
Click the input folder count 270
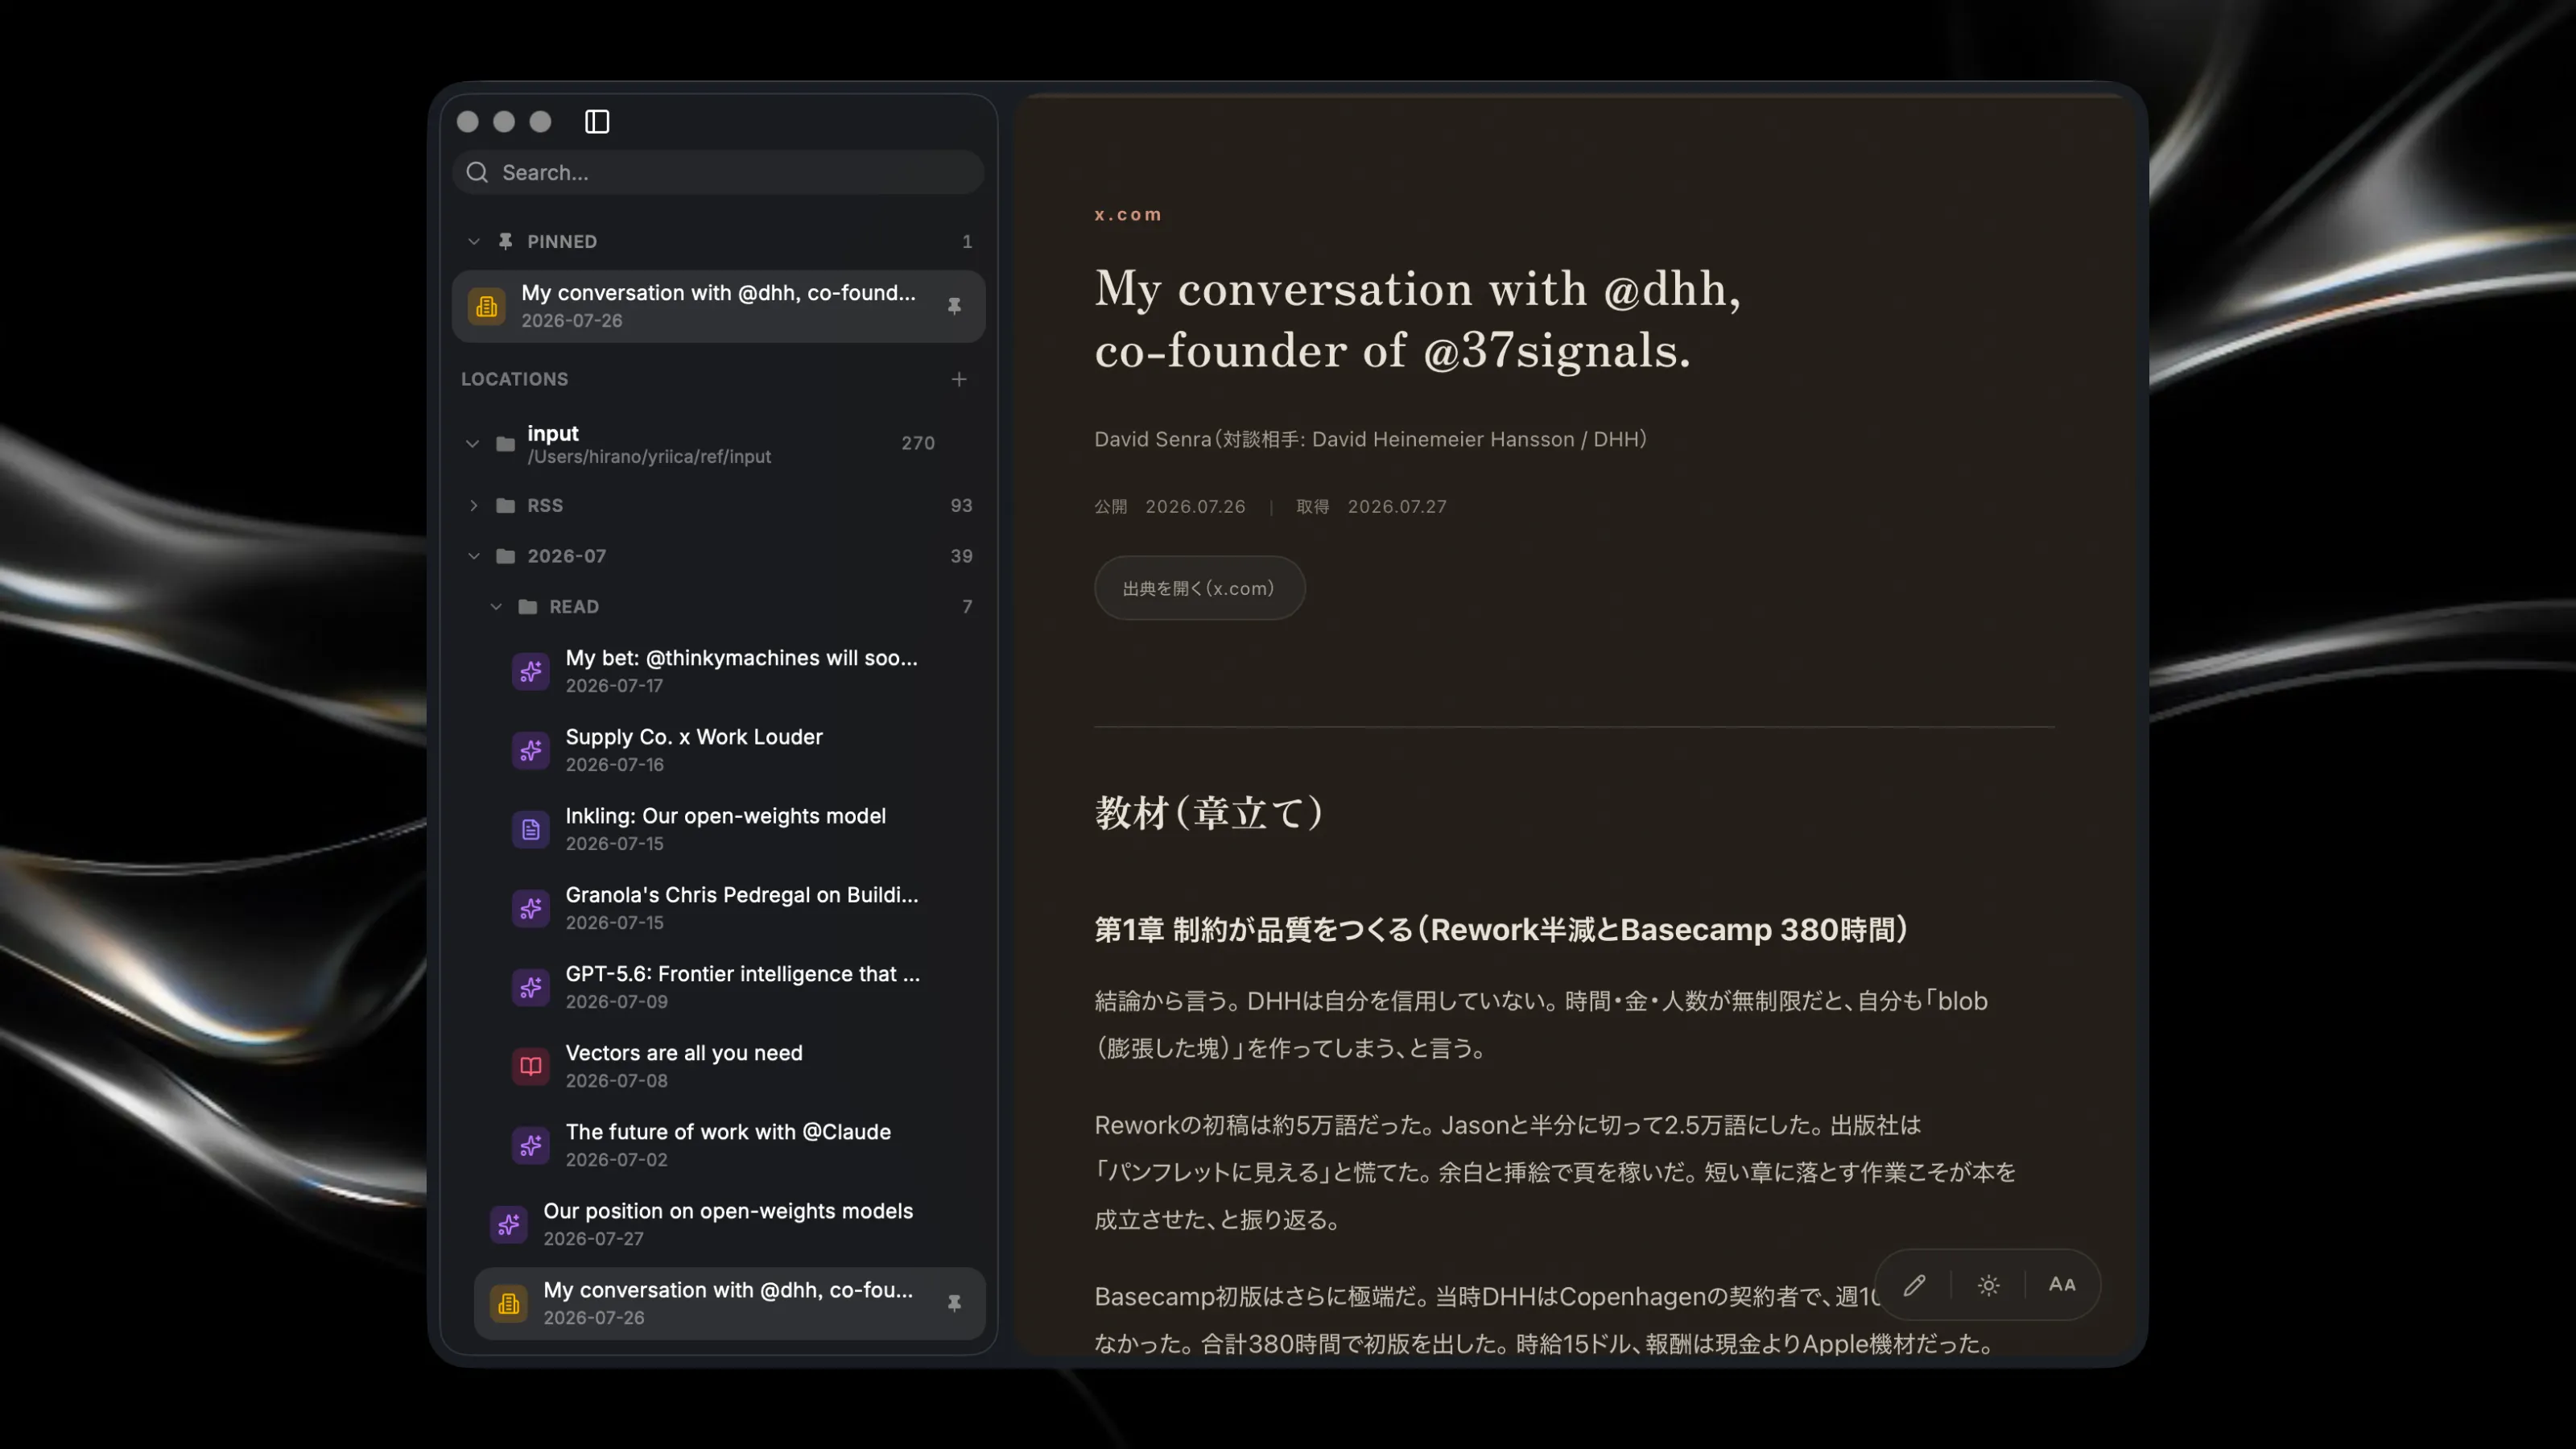pos(917,443)
